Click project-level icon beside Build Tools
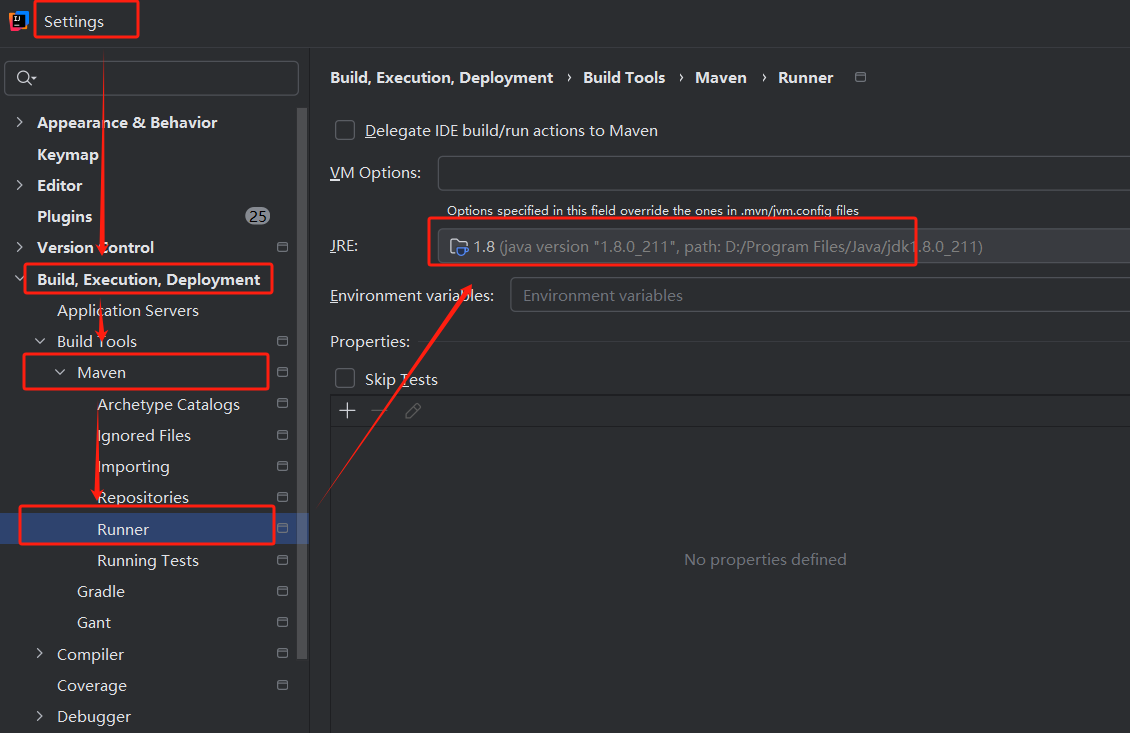Image resolution: width=1130 pixels, height=733 pixels. point(282,341)
